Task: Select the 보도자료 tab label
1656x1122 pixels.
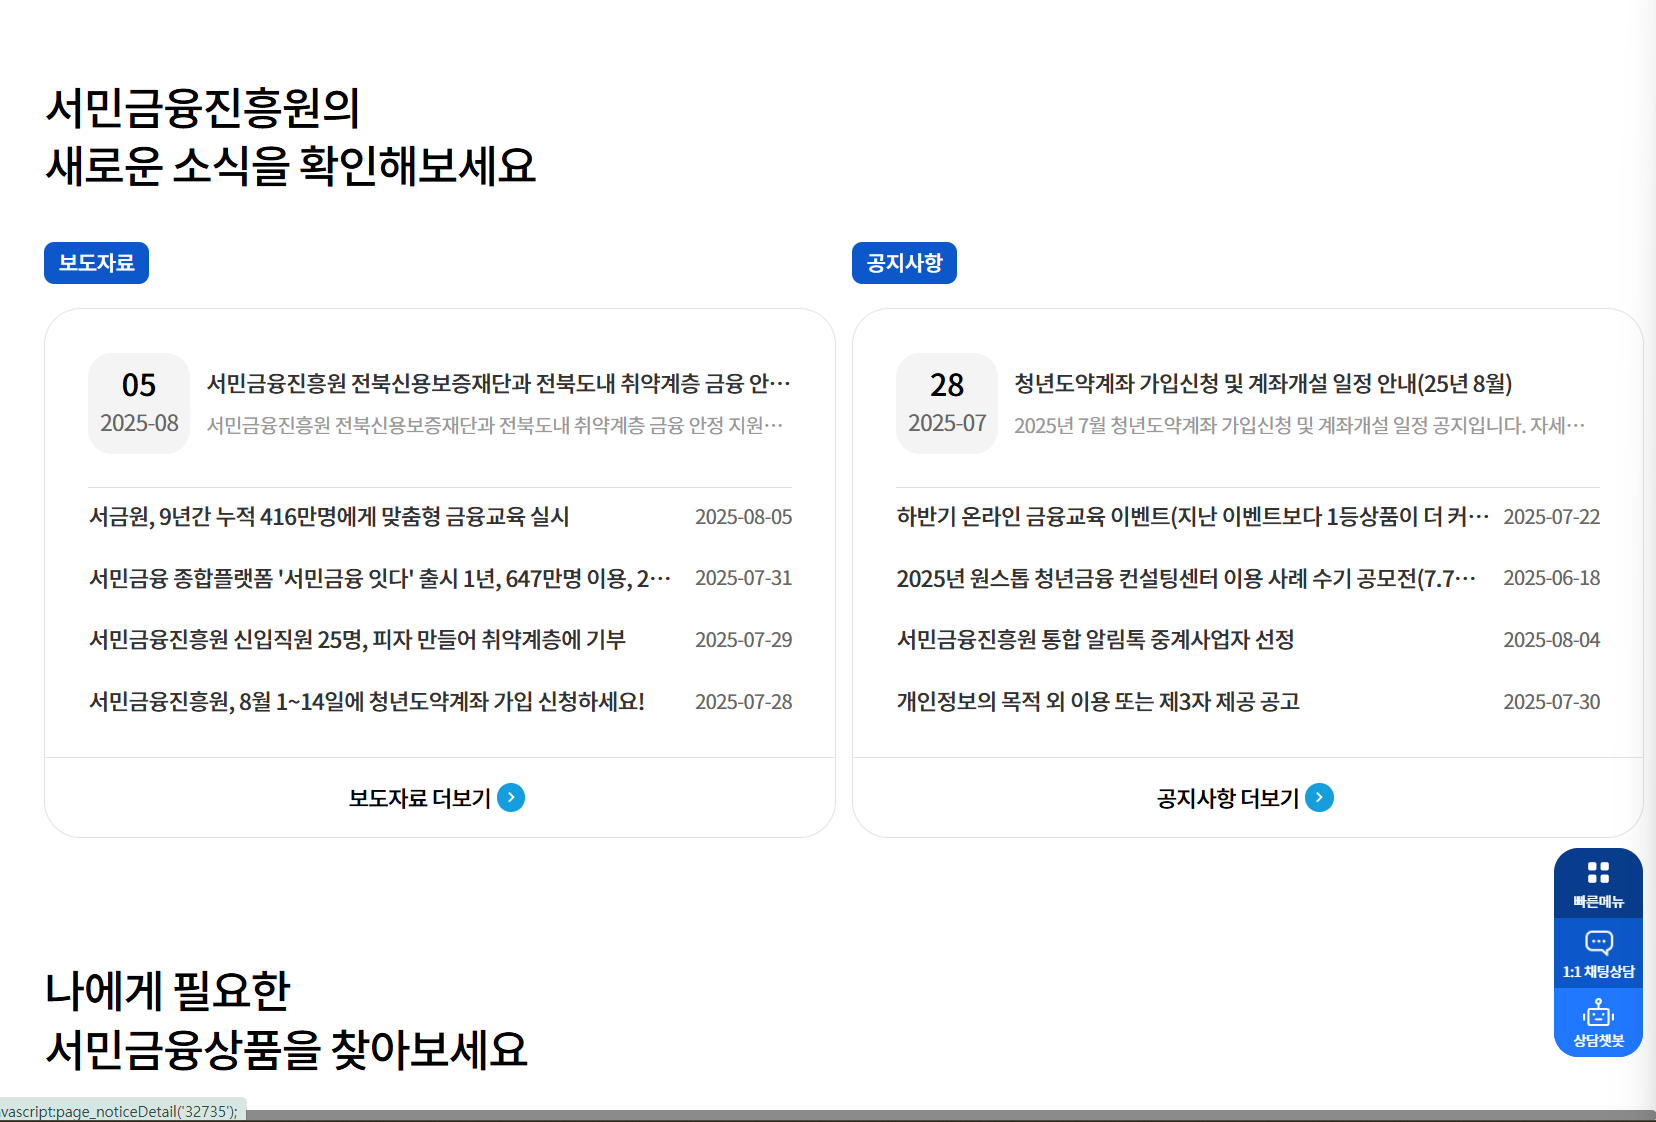Action: point(96,263)
